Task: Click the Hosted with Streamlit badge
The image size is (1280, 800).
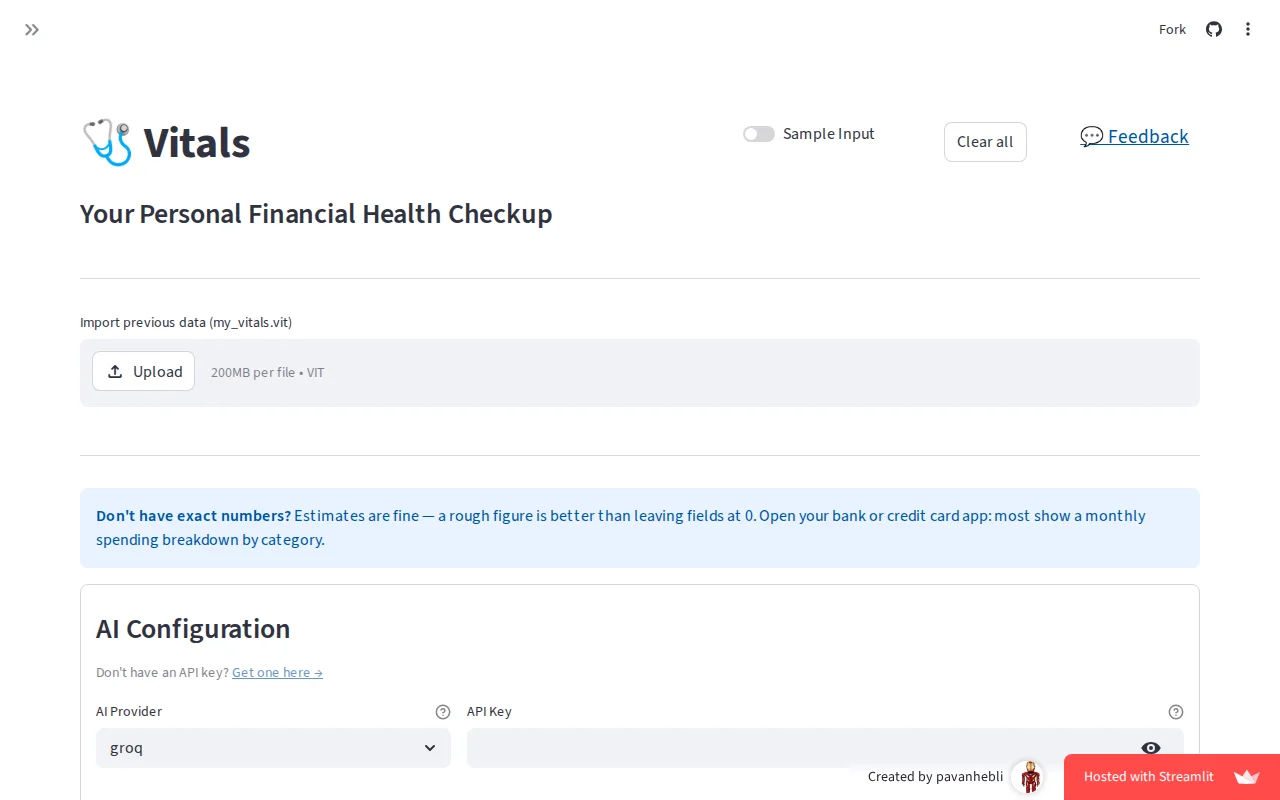Action: (1172, 777)
